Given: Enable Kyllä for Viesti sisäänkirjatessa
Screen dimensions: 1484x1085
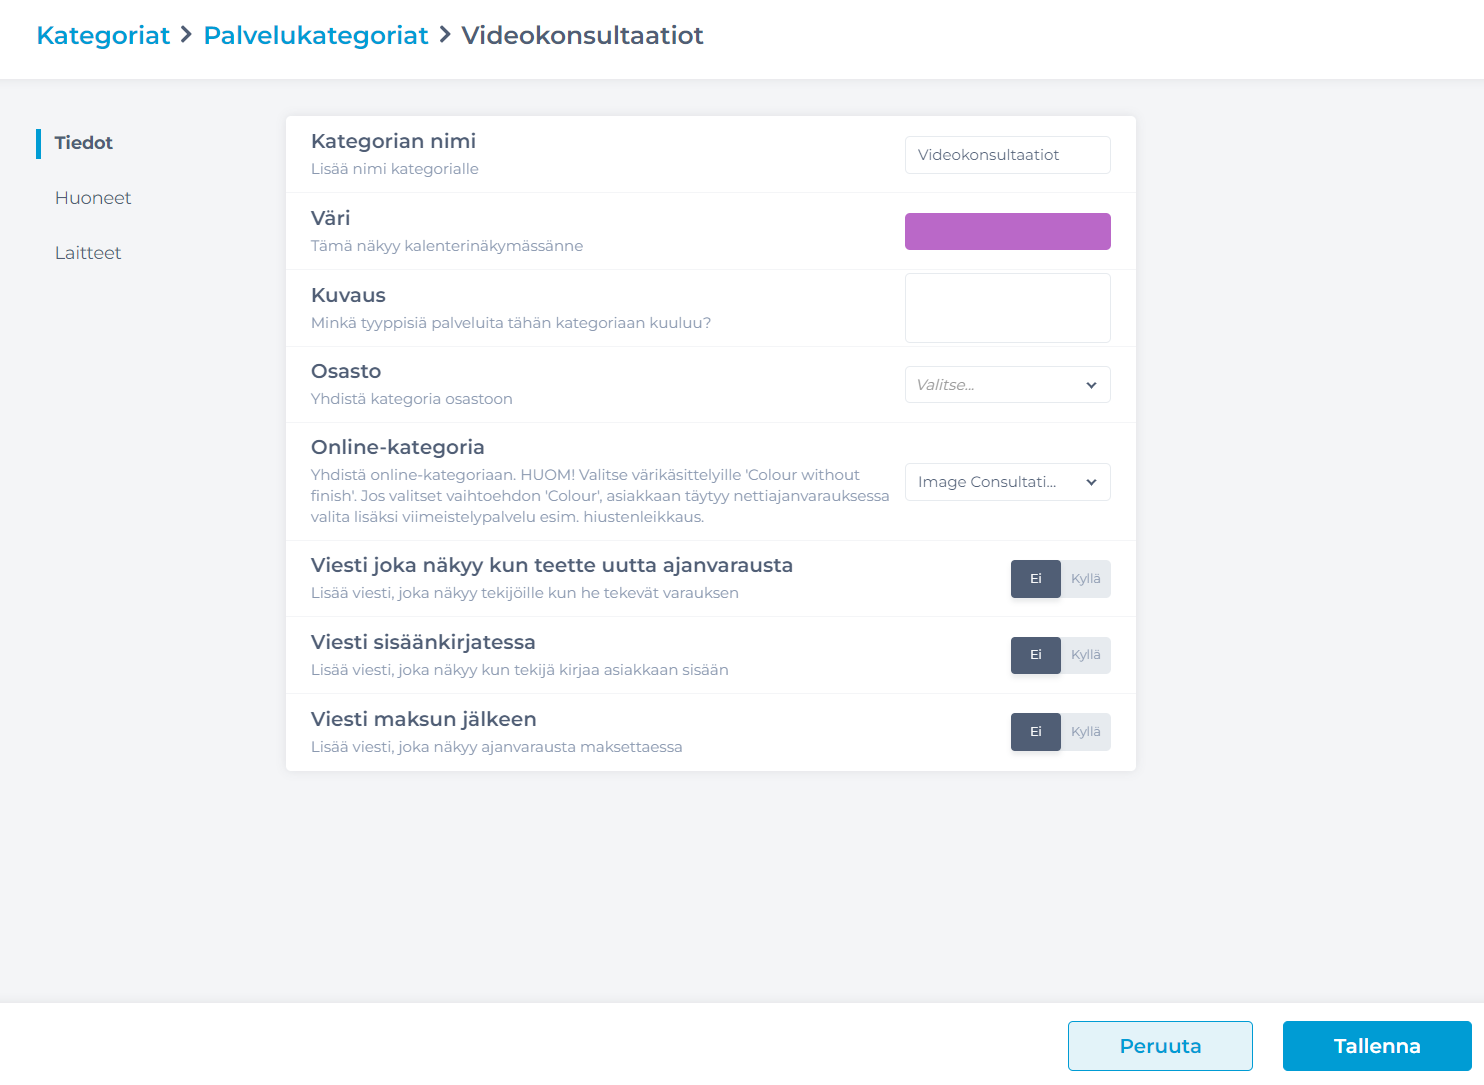Looking at the screenshot, I should pos(1086,655).
